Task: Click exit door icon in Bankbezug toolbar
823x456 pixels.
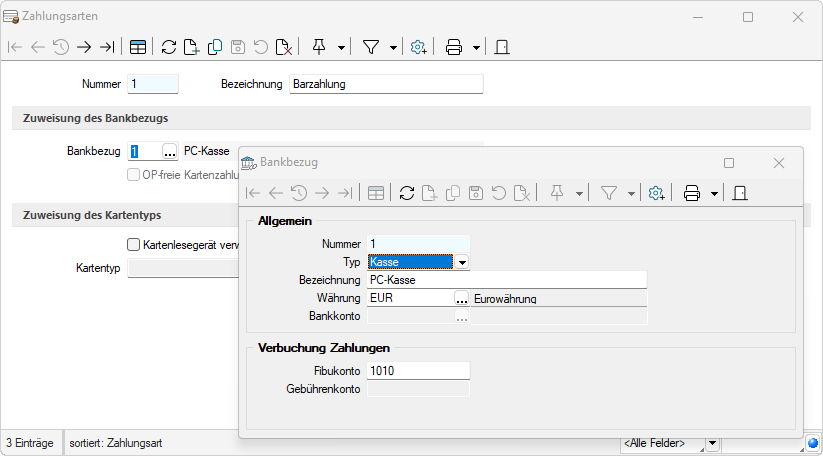Action: coord(740,193)
